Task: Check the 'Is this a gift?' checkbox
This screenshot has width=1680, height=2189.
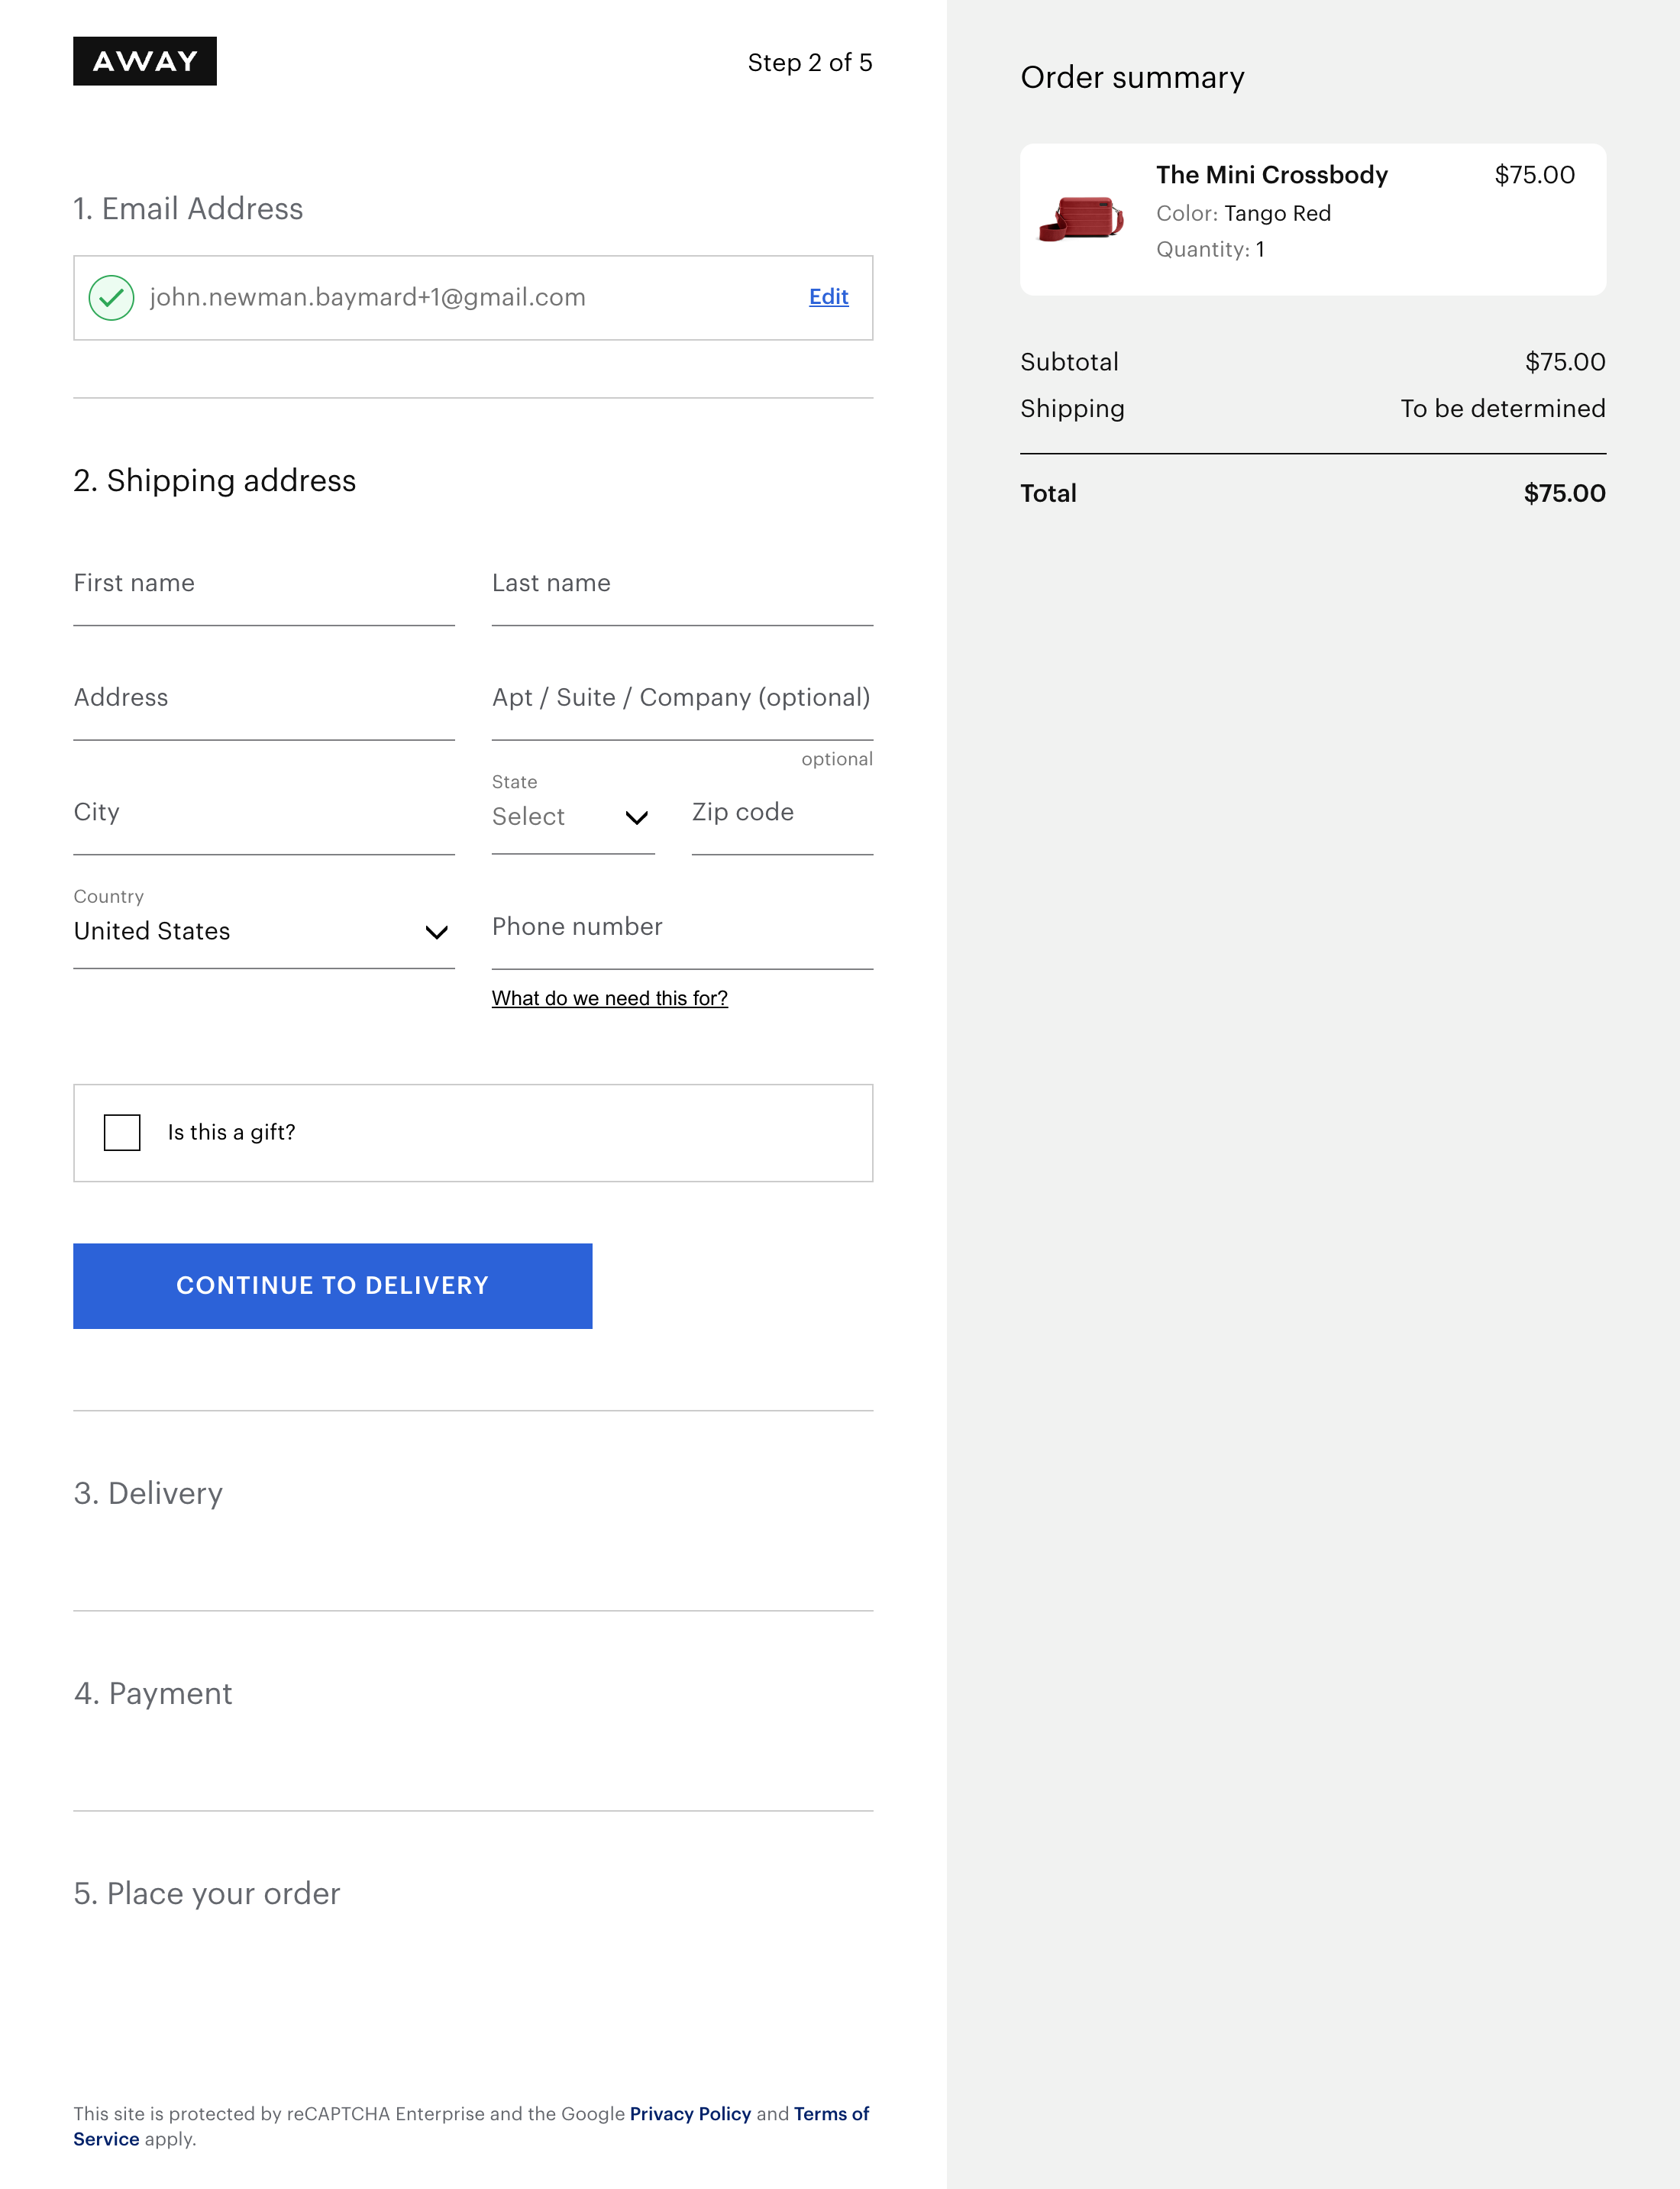Action: [122, 1132]
